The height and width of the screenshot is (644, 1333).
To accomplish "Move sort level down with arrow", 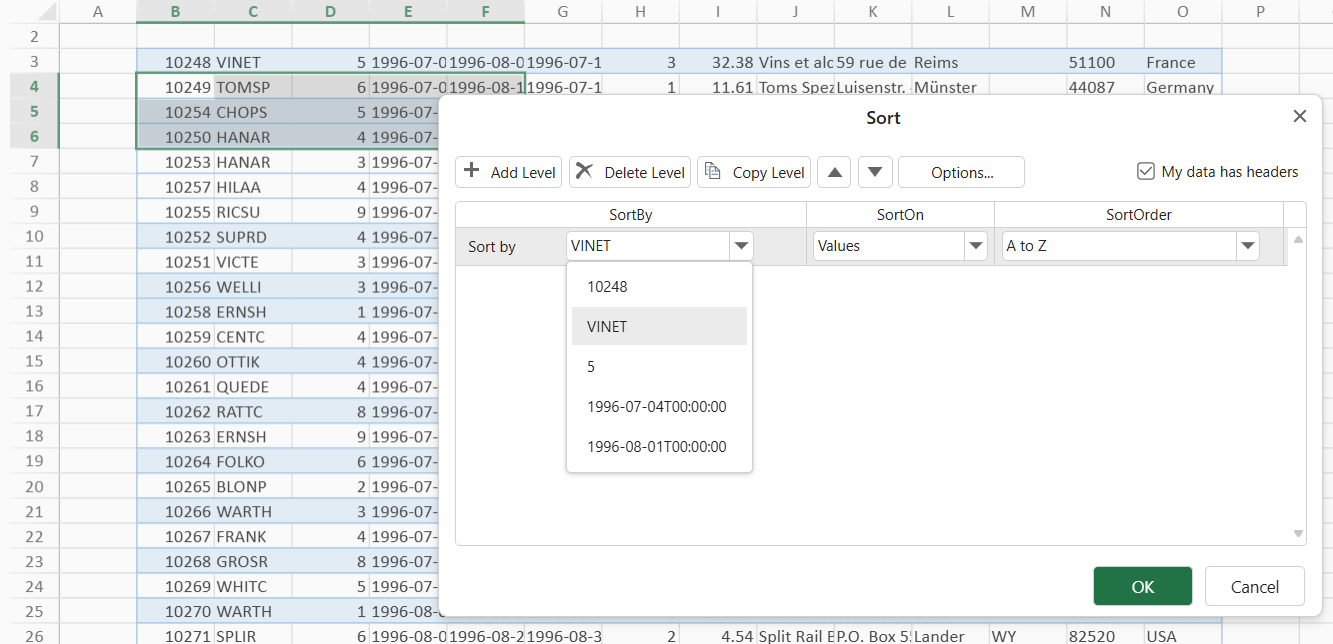I will point(875,172).
